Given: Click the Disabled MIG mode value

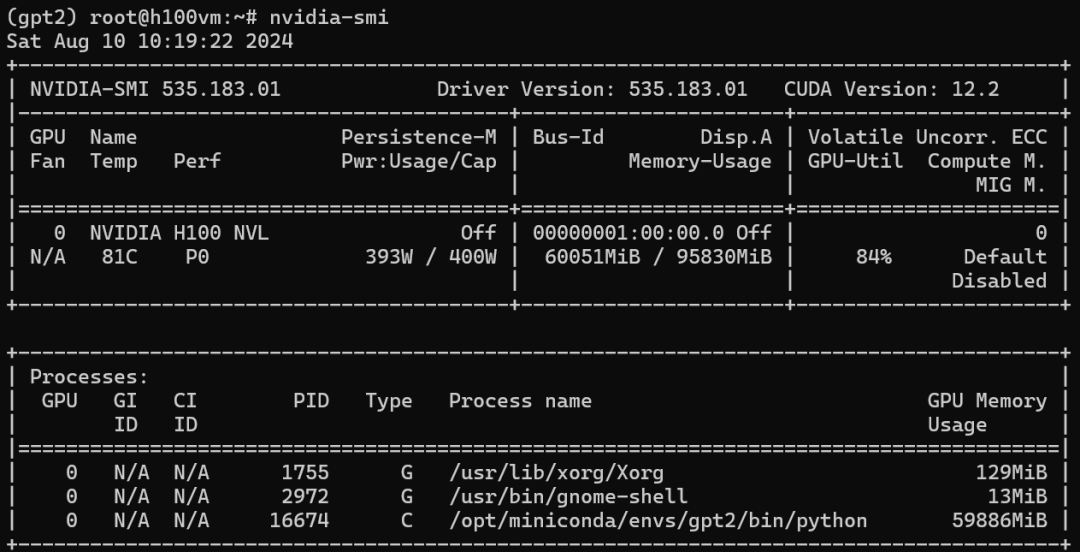Looking at the screenshot, I should coord(999,281).
